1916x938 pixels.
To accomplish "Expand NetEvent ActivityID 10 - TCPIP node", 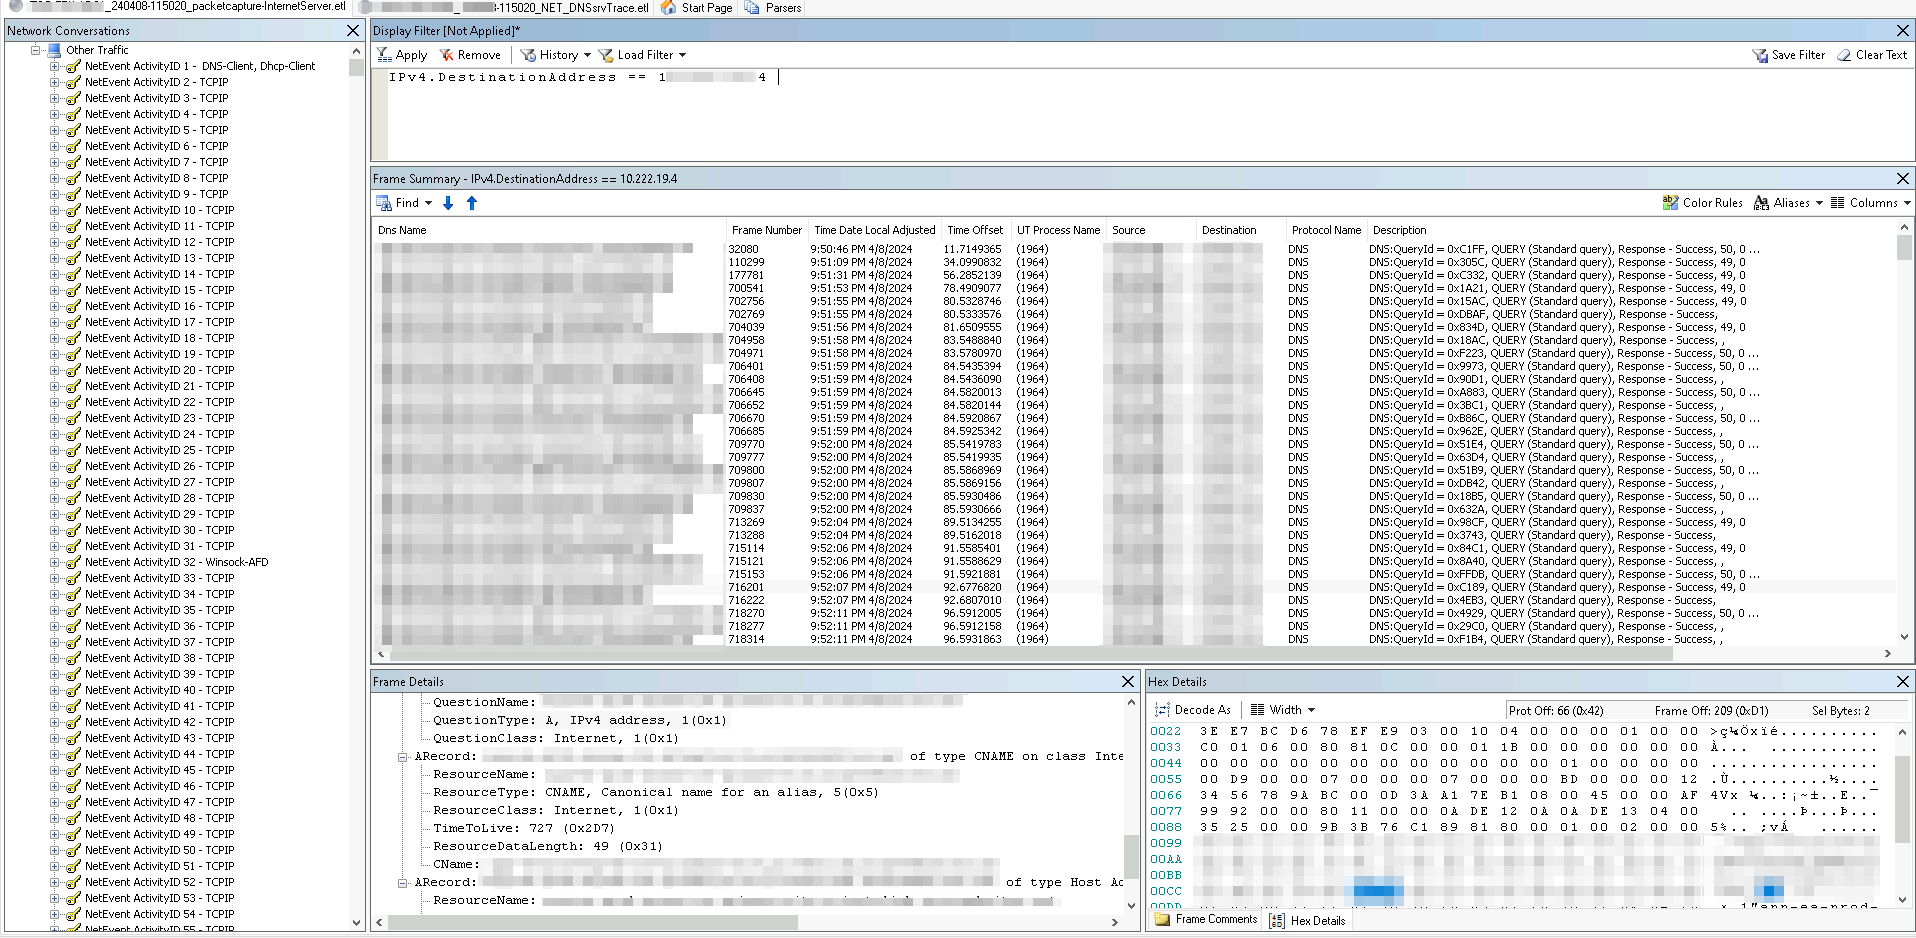I will (55, 210).
